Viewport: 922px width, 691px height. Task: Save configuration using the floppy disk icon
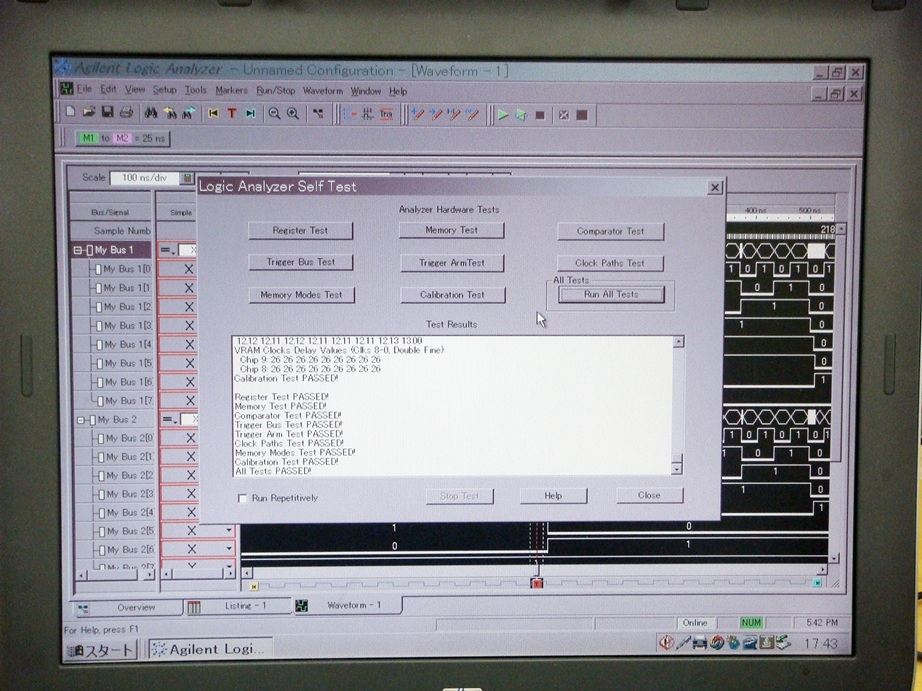pyautogui.click(x=107, y=112)
